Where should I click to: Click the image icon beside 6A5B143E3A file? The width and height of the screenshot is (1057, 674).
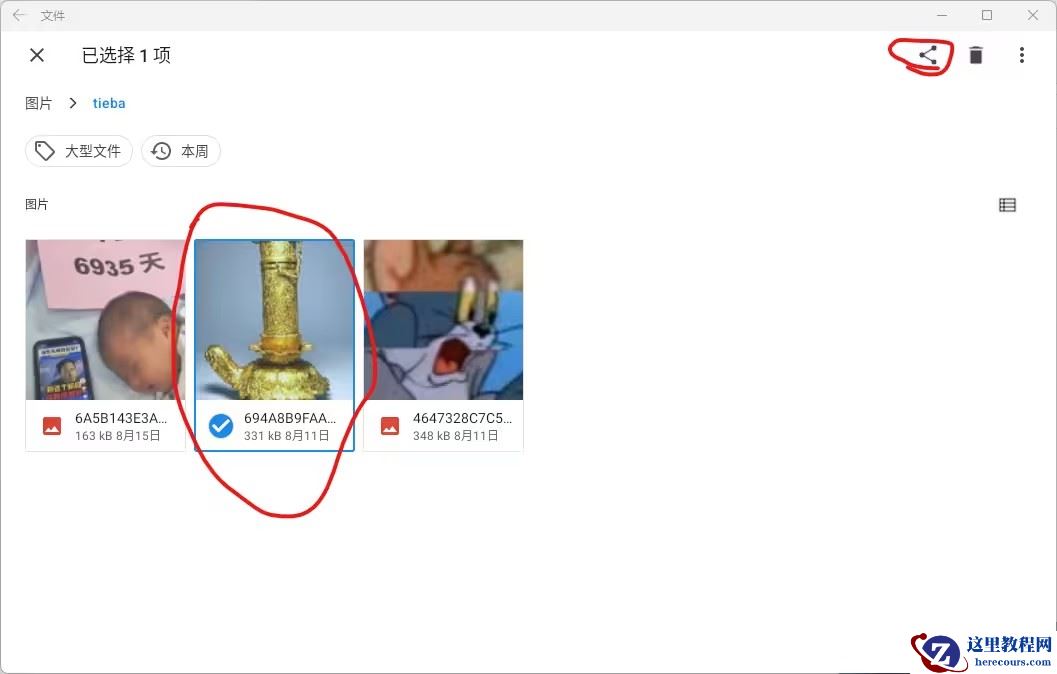coord(52,426)
